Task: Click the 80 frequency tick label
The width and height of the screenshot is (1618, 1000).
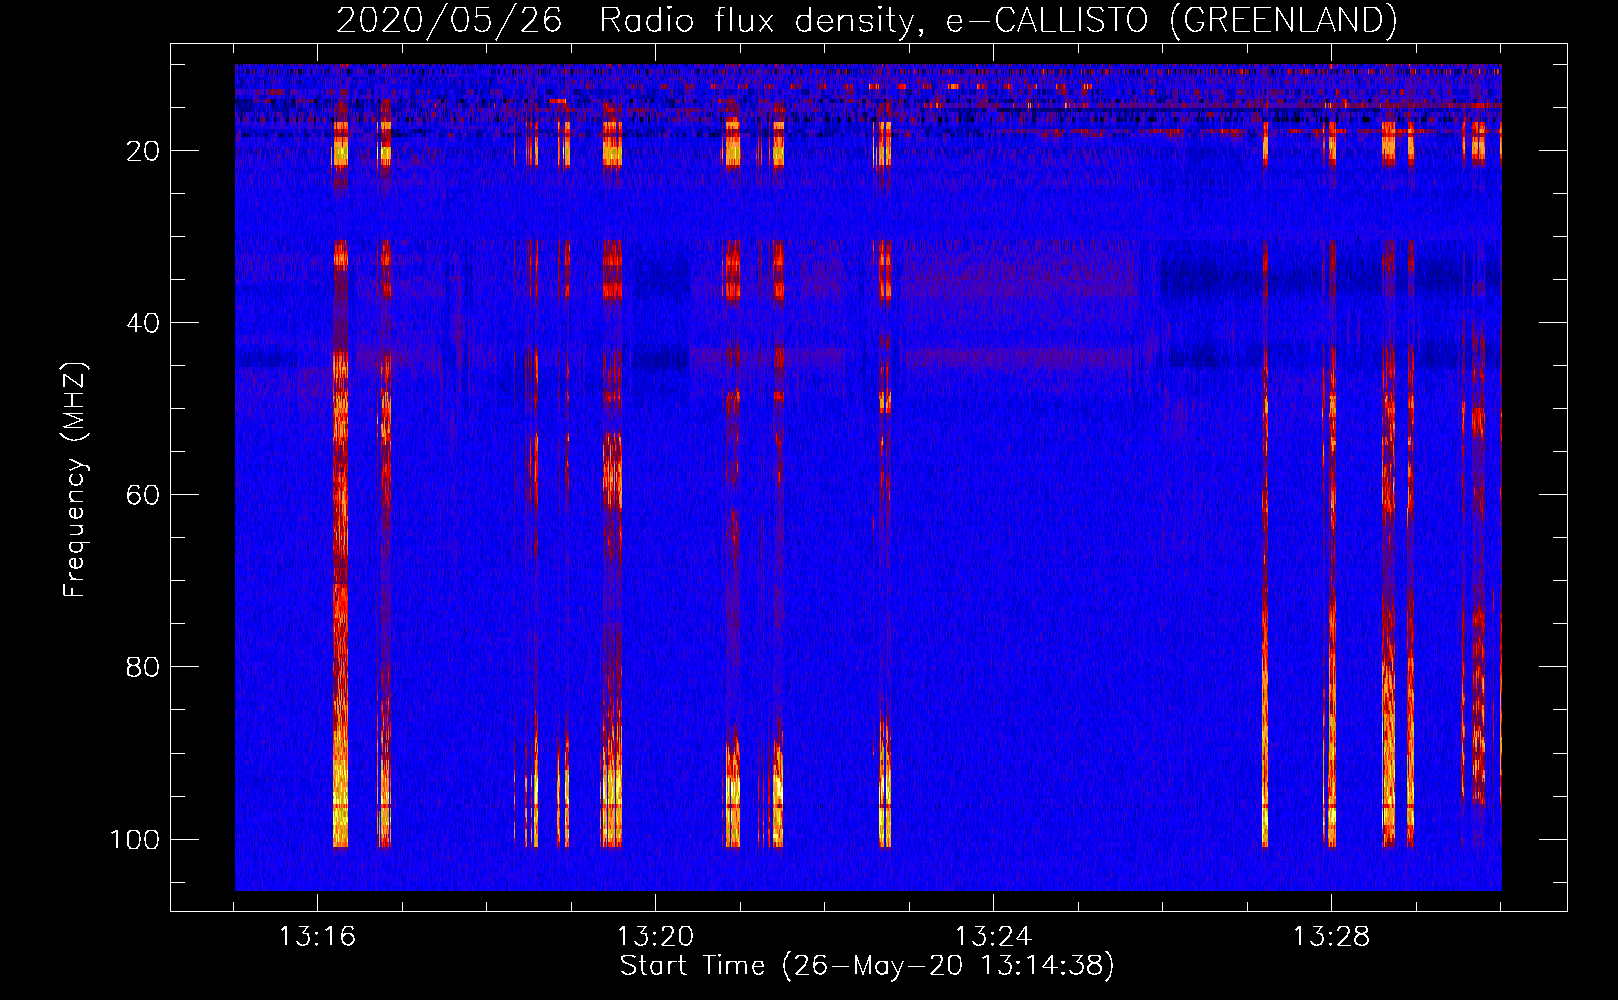Action: coord(143,667)
